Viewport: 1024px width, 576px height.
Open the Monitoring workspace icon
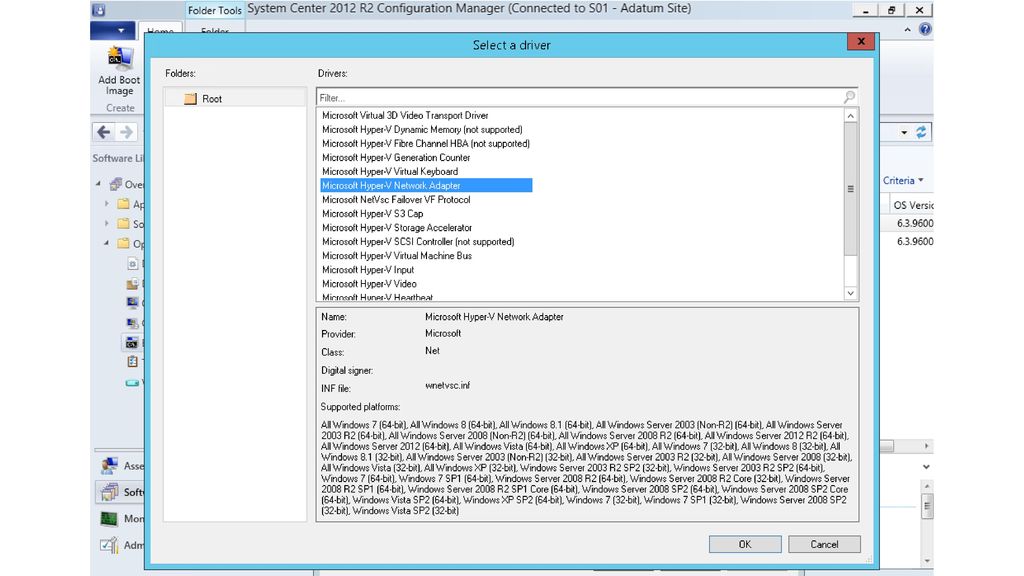pos(109,519)
